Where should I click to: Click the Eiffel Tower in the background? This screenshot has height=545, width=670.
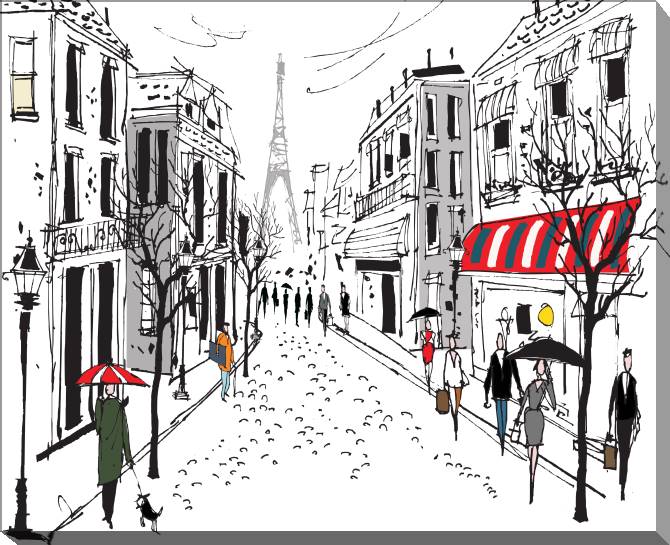281,150
